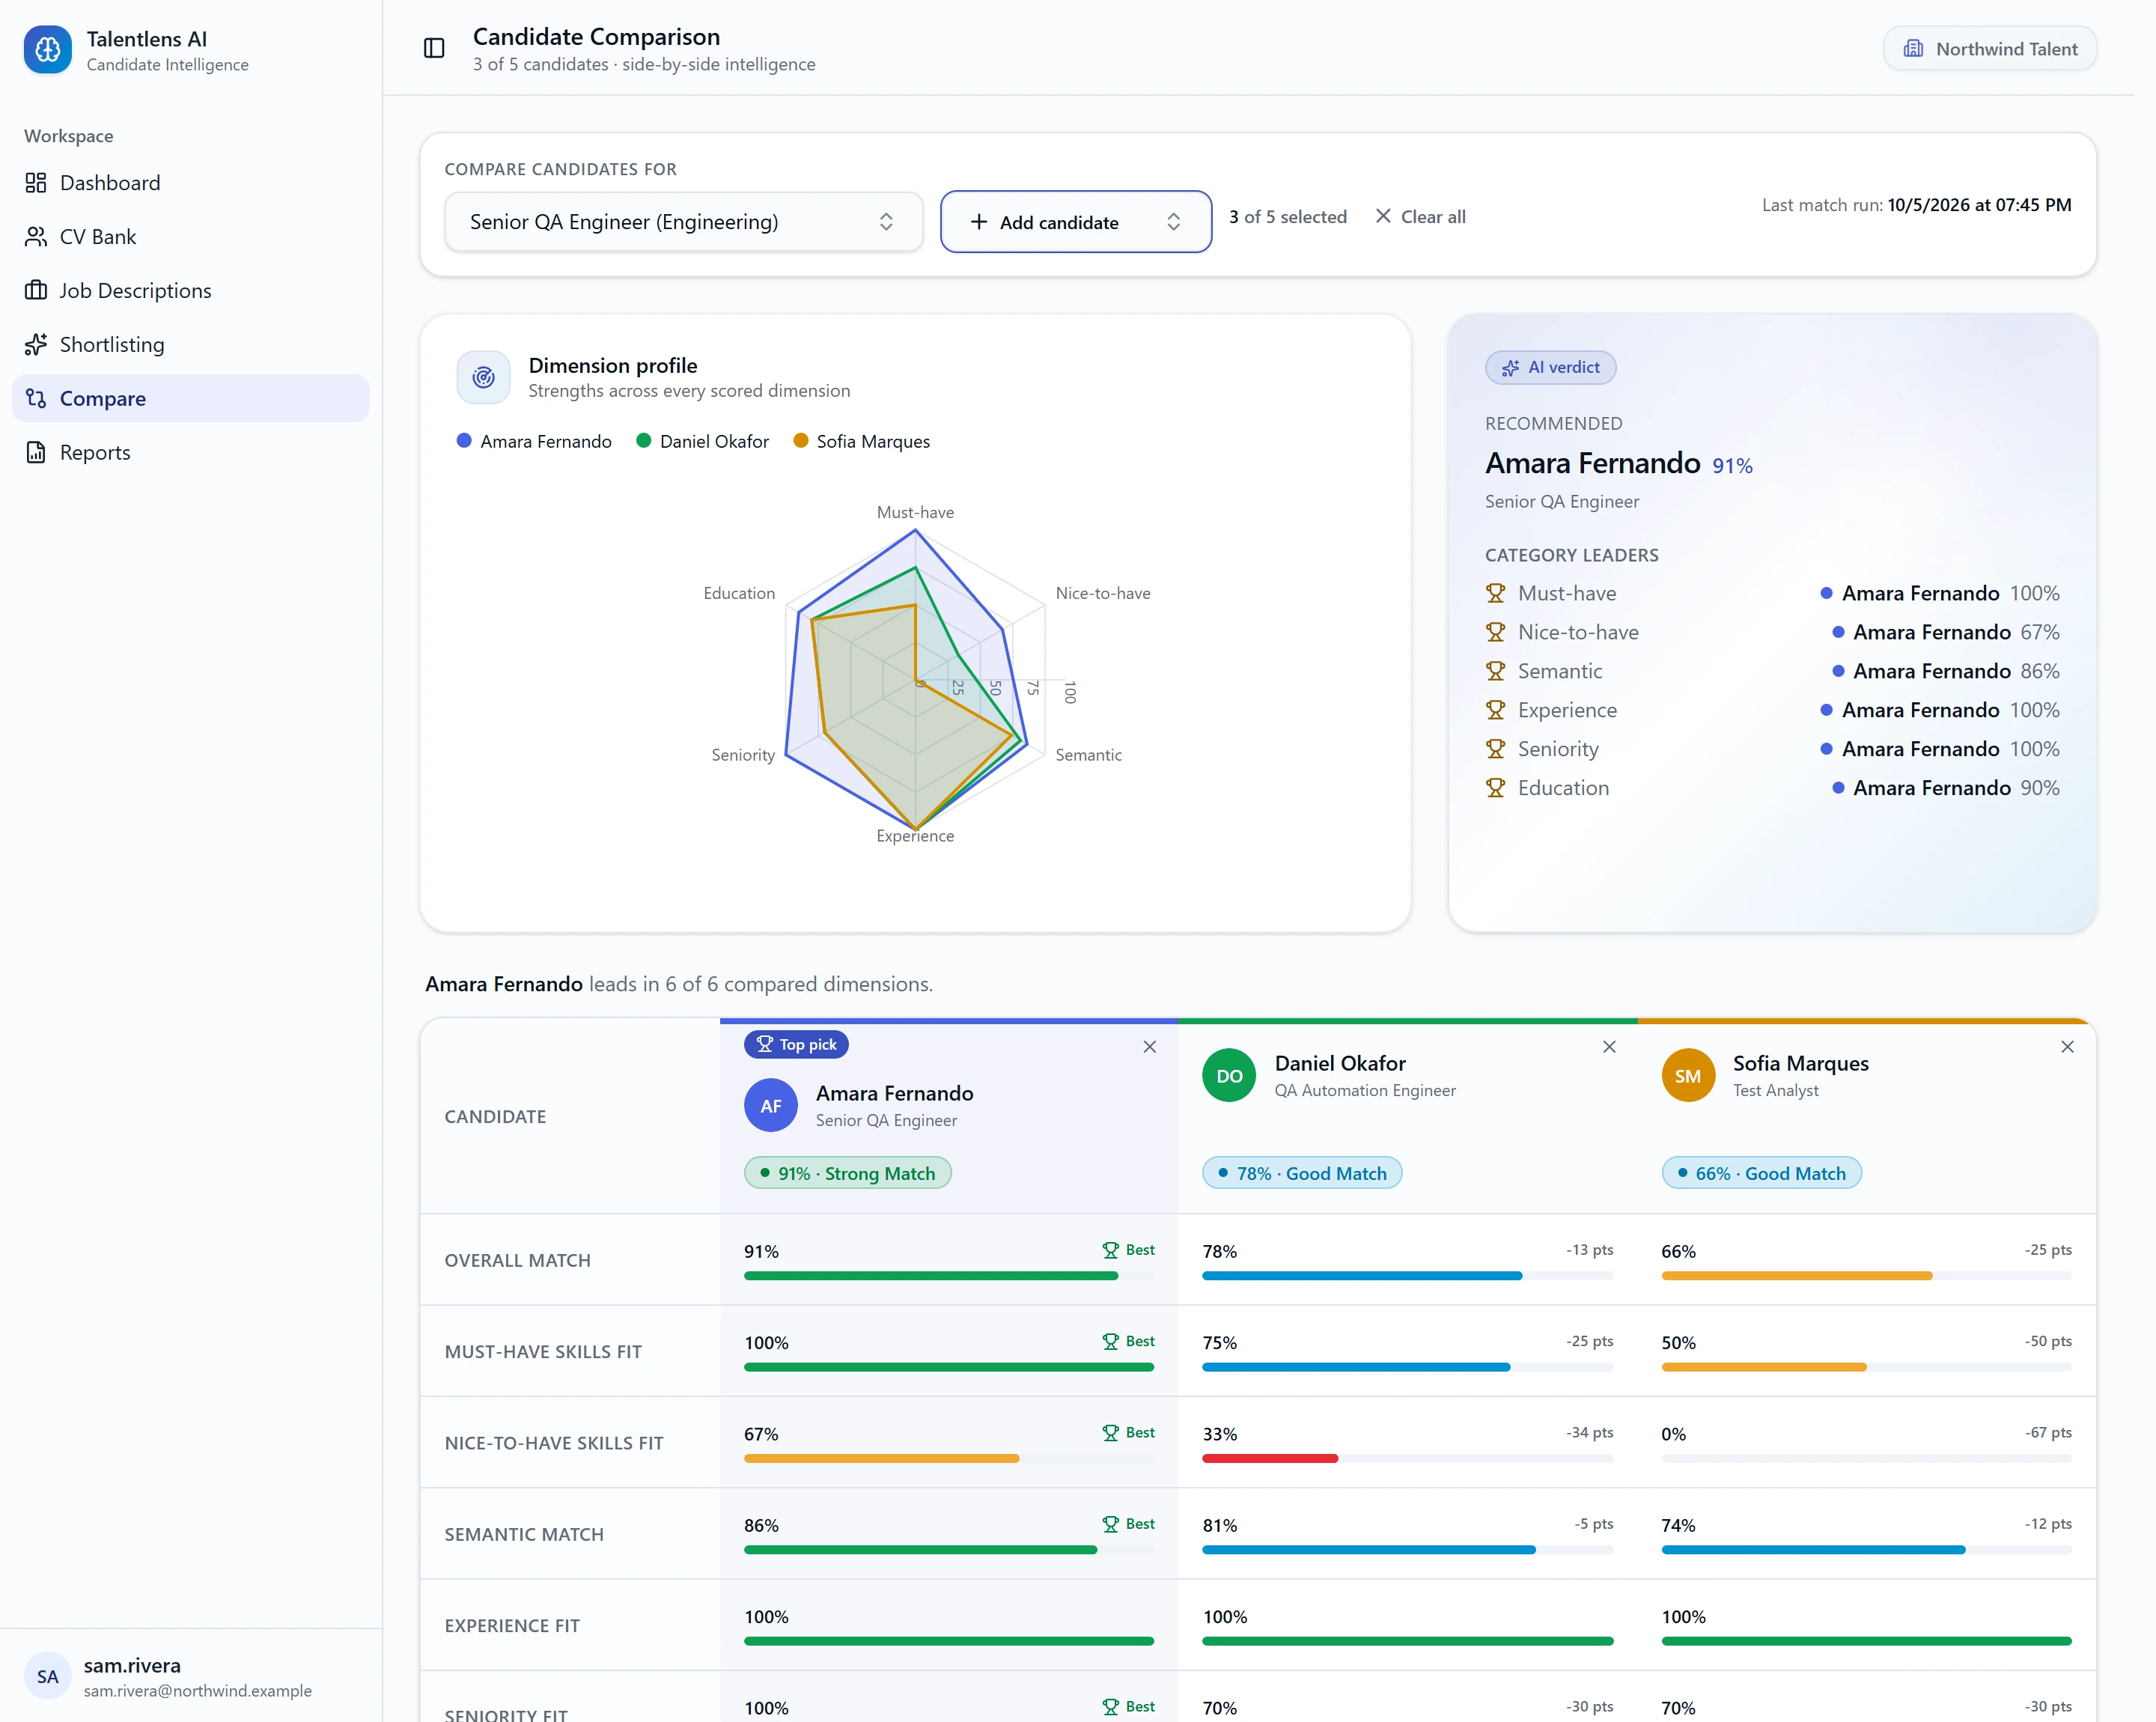Click the AF avatar circle
The width and height of the screenshot is (2156, 1722).
[x=771, y=1106]
